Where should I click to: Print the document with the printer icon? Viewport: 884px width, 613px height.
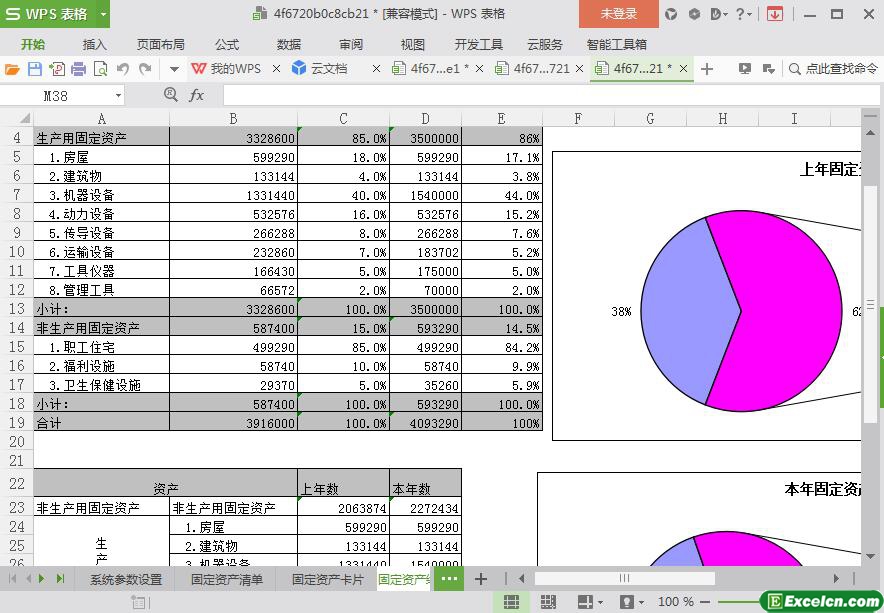(78, 69)
